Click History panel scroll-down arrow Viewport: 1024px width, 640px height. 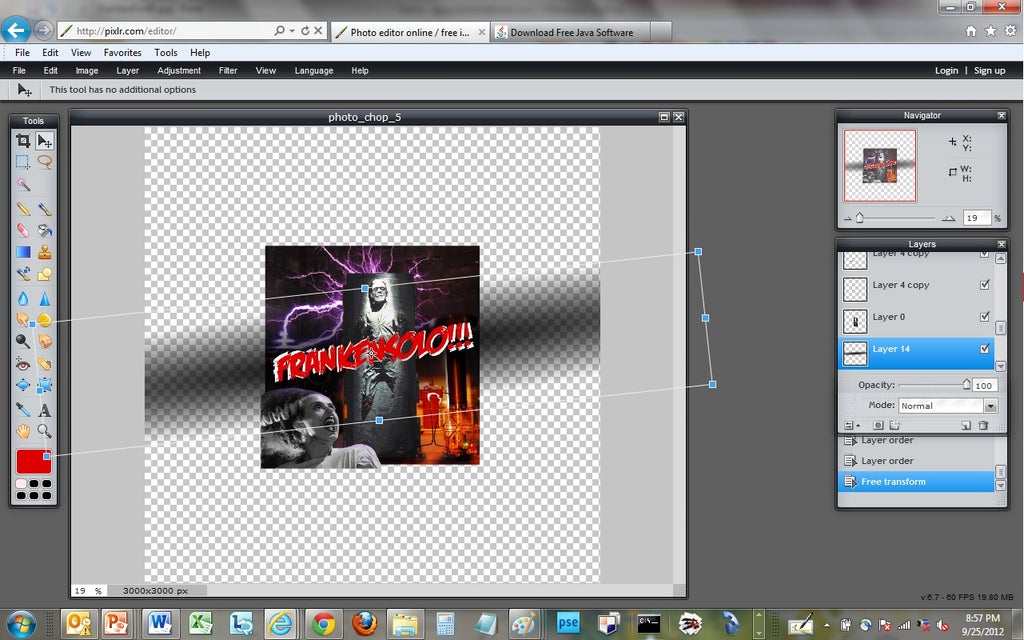tap(1000, 486)
